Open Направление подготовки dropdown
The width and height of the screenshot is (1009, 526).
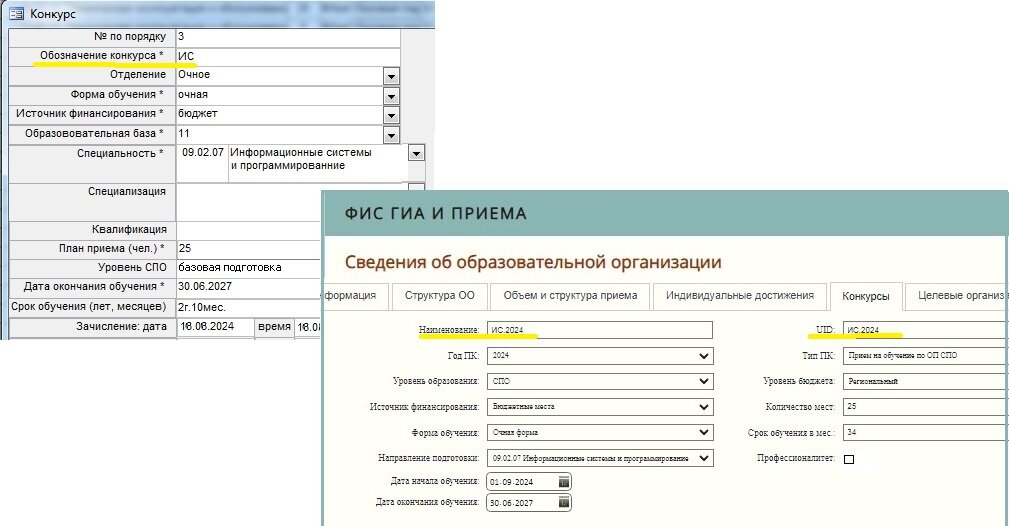pyautogui.click(x=703, y=458)
